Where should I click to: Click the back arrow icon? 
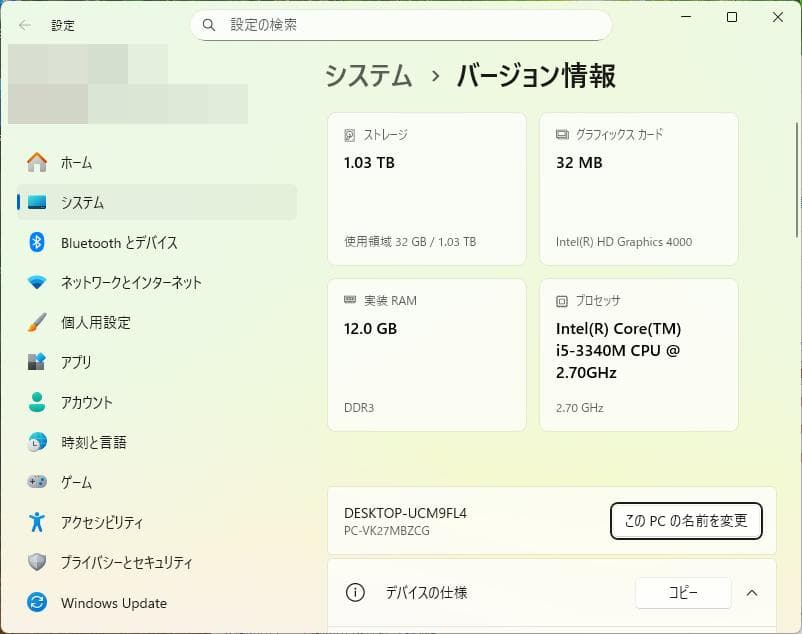point(25,25)
